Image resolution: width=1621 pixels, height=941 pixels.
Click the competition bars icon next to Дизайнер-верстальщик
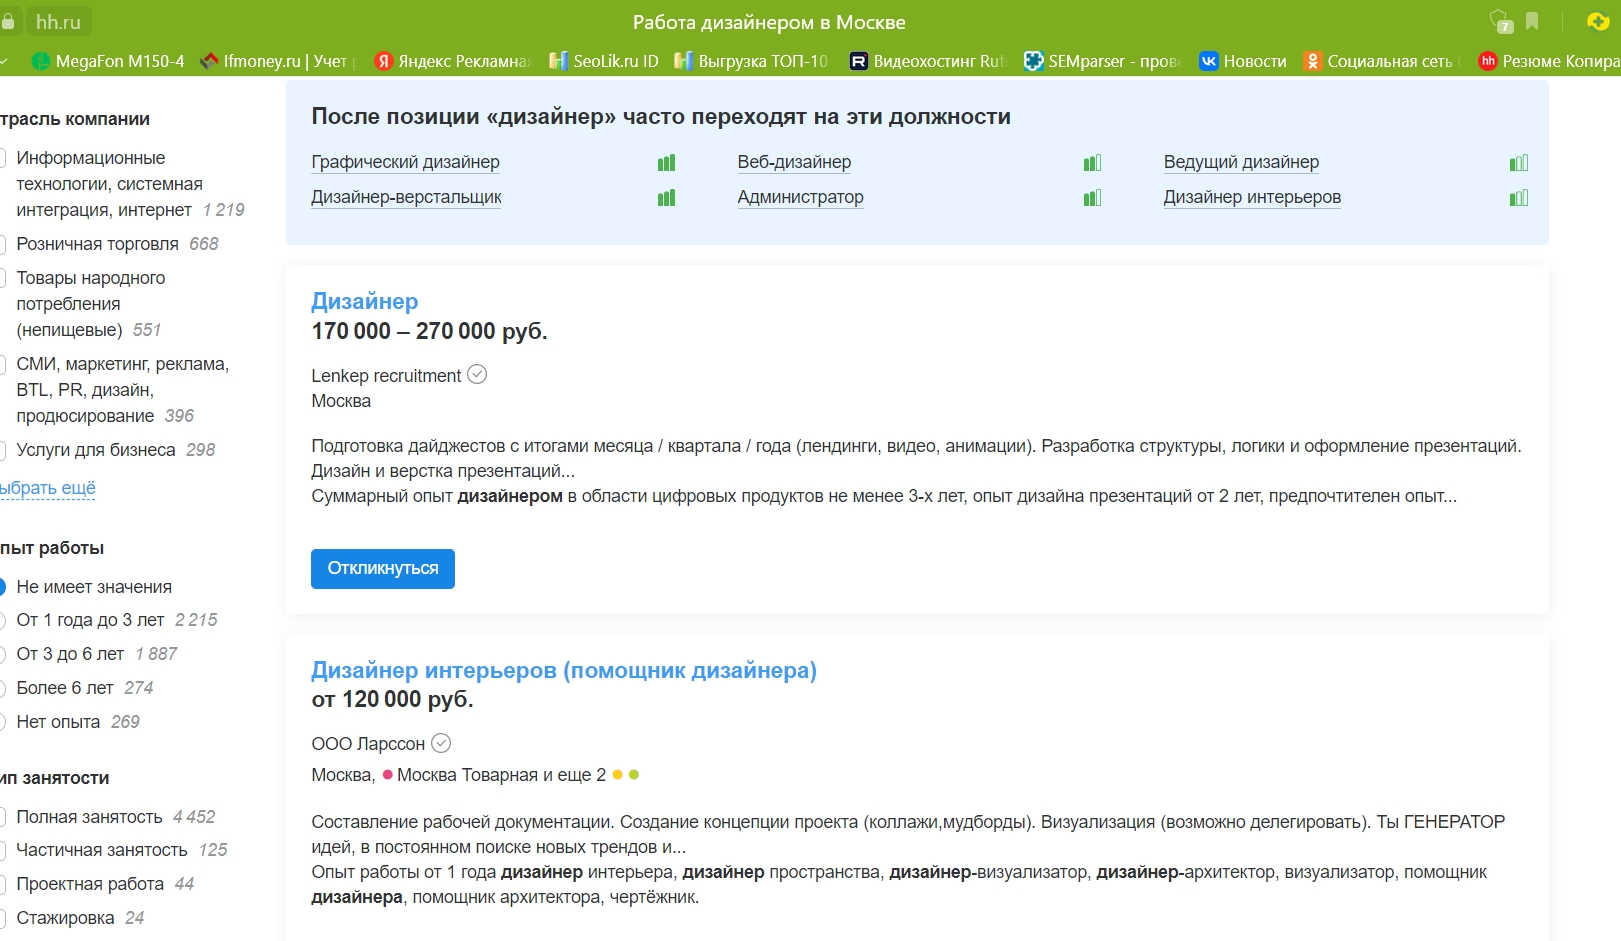(x=667, y=198)
